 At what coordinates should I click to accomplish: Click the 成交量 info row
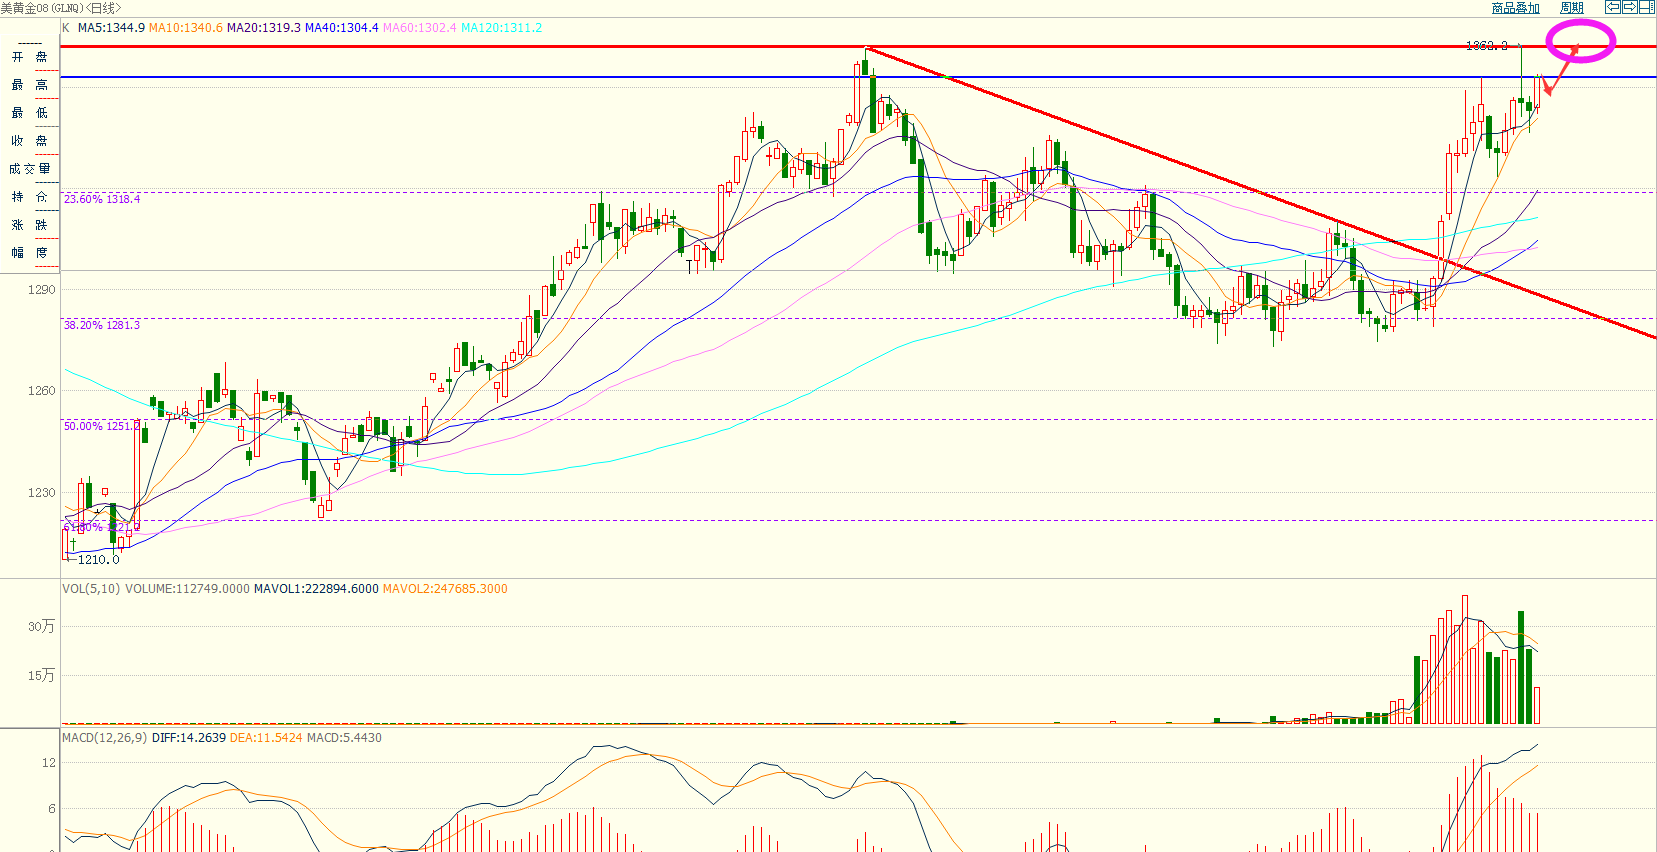click(30, 169)
